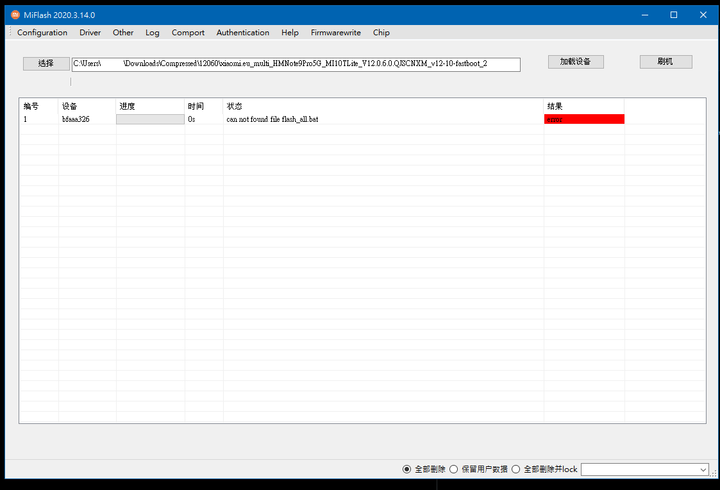Open the Configuration menu
The image size is (720, 490).
tap(42, 33)
